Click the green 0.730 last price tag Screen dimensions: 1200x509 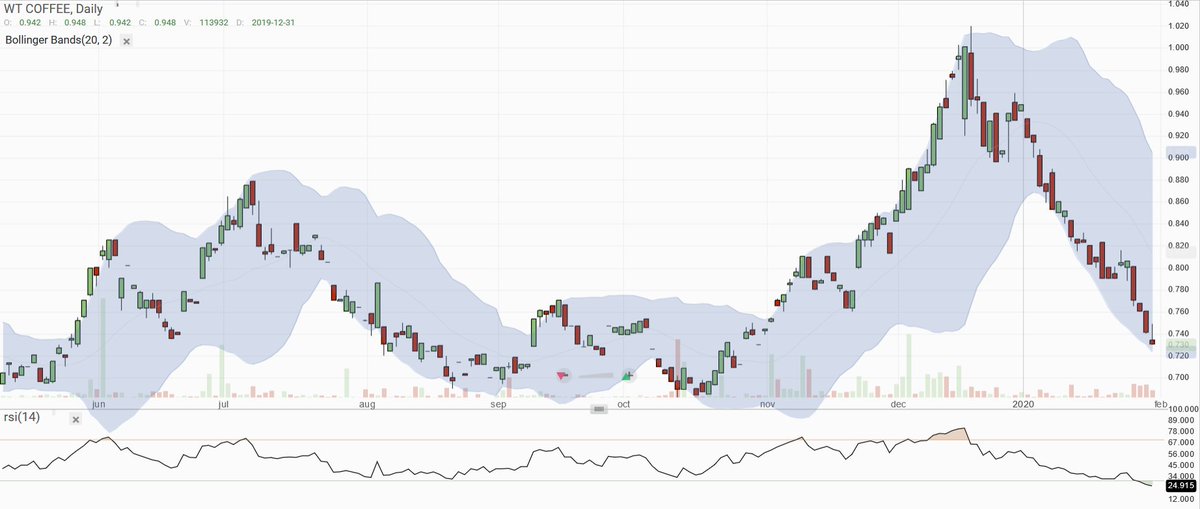(x=1181, y=345)
